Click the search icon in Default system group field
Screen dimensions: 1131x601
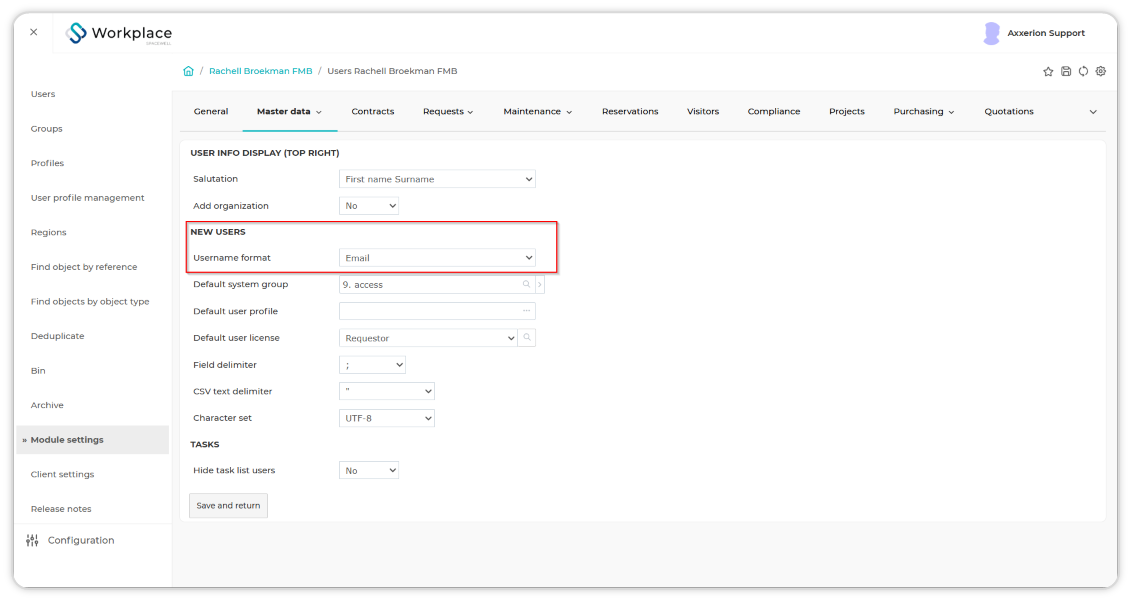coord(527,284)
